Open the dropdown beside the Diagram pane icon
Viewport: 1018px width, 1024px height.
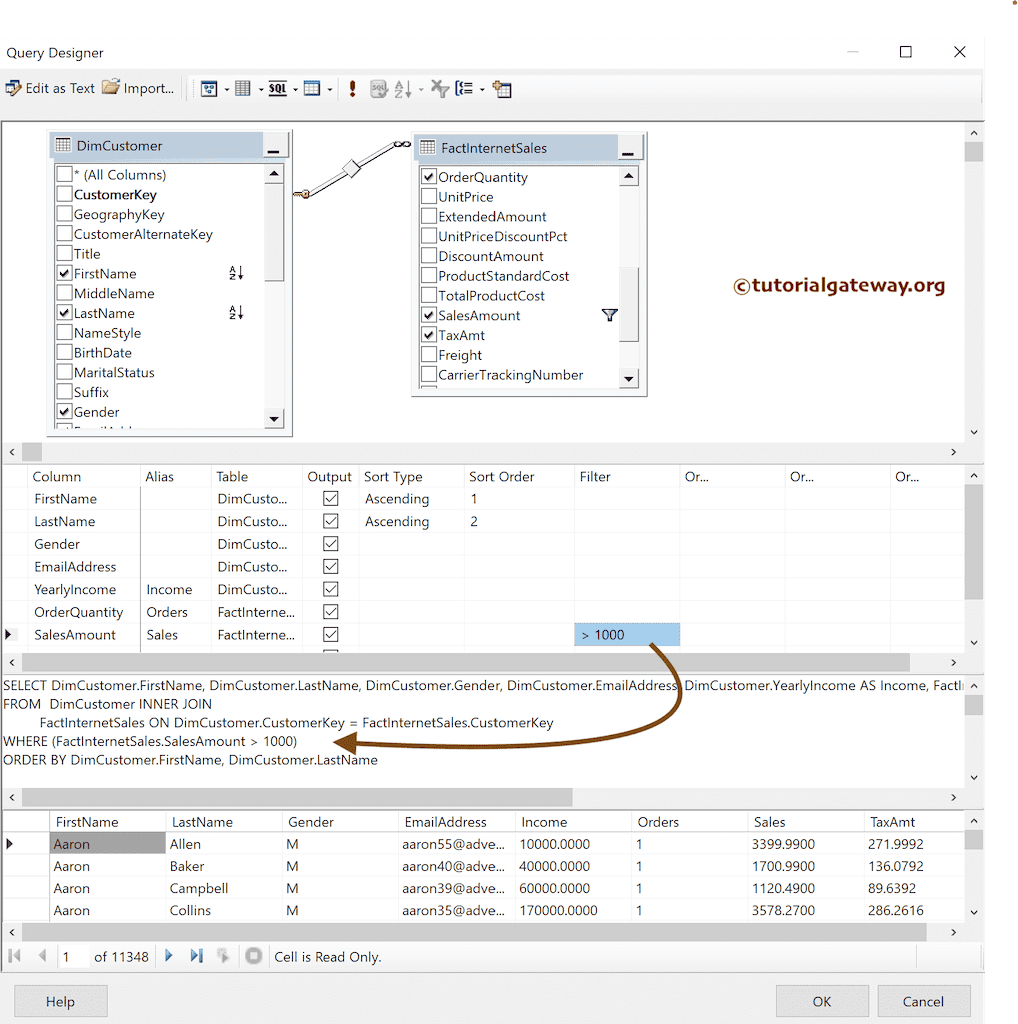tap(226, 89)
